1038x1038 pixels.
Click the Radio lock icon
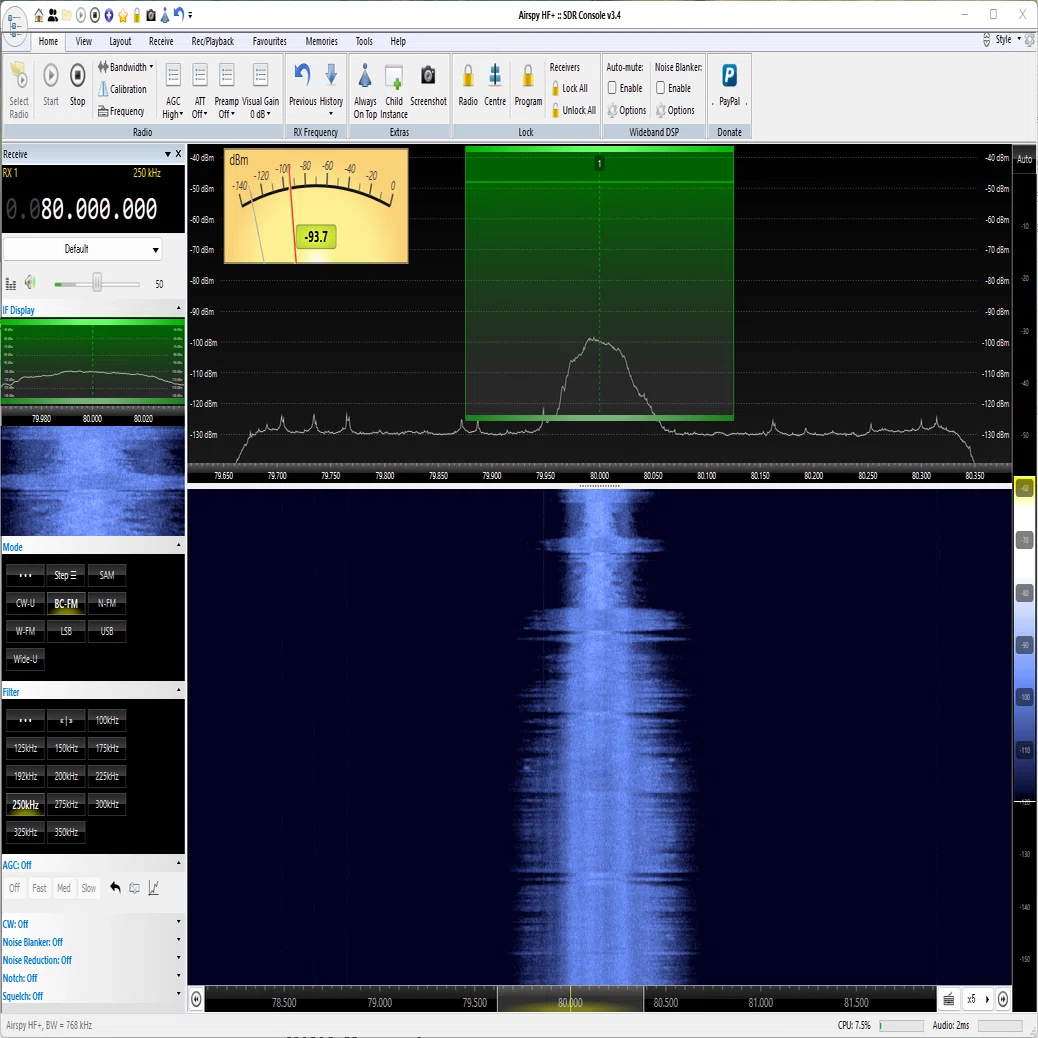tap(468, 84)
